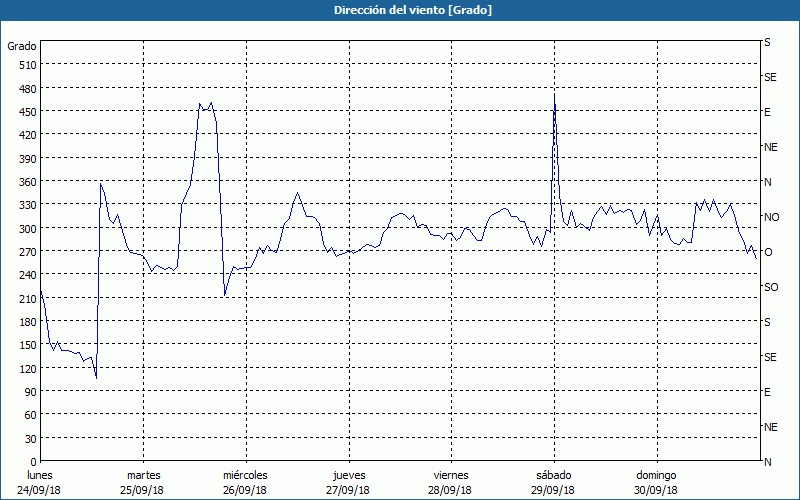Screen dimensions: 800x500
Task: Click the chart title 'Dirección del viento [Grado]'
Action: point(413,10)
